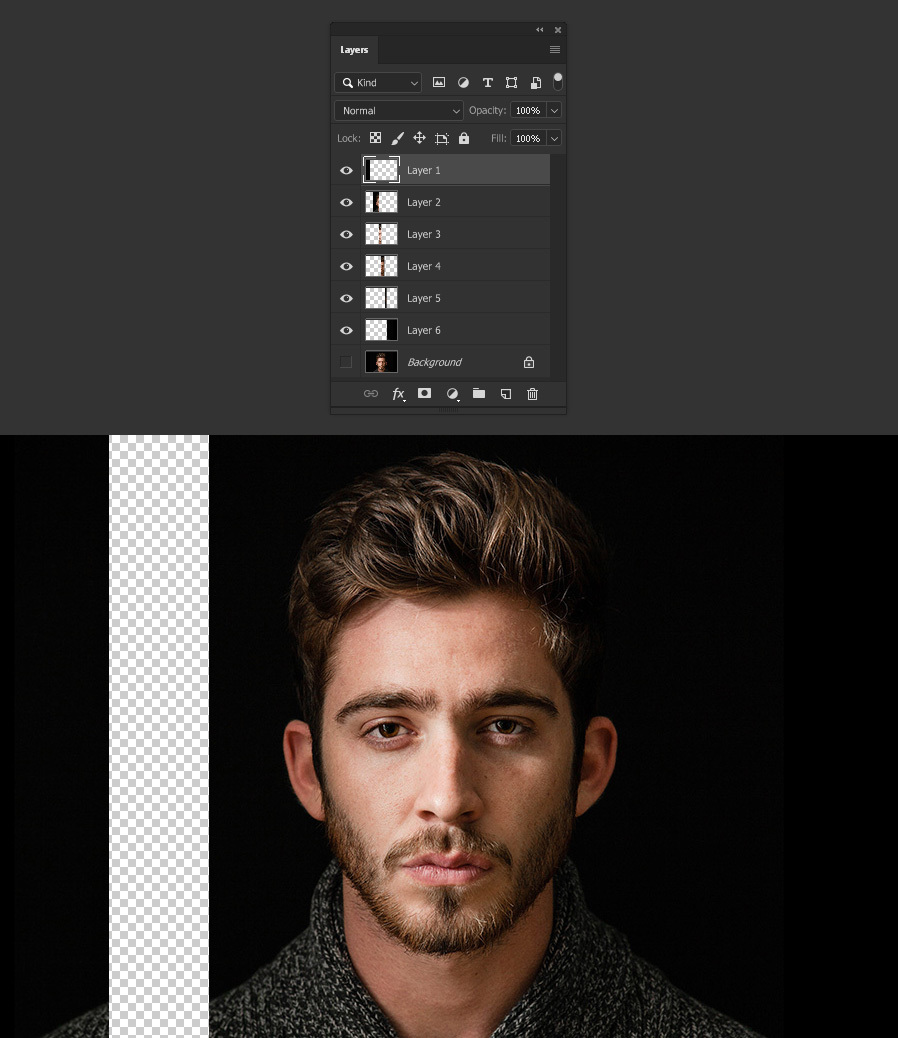Select the Layer 5 name
This screenshot has height=1038, width=898.
424,298
